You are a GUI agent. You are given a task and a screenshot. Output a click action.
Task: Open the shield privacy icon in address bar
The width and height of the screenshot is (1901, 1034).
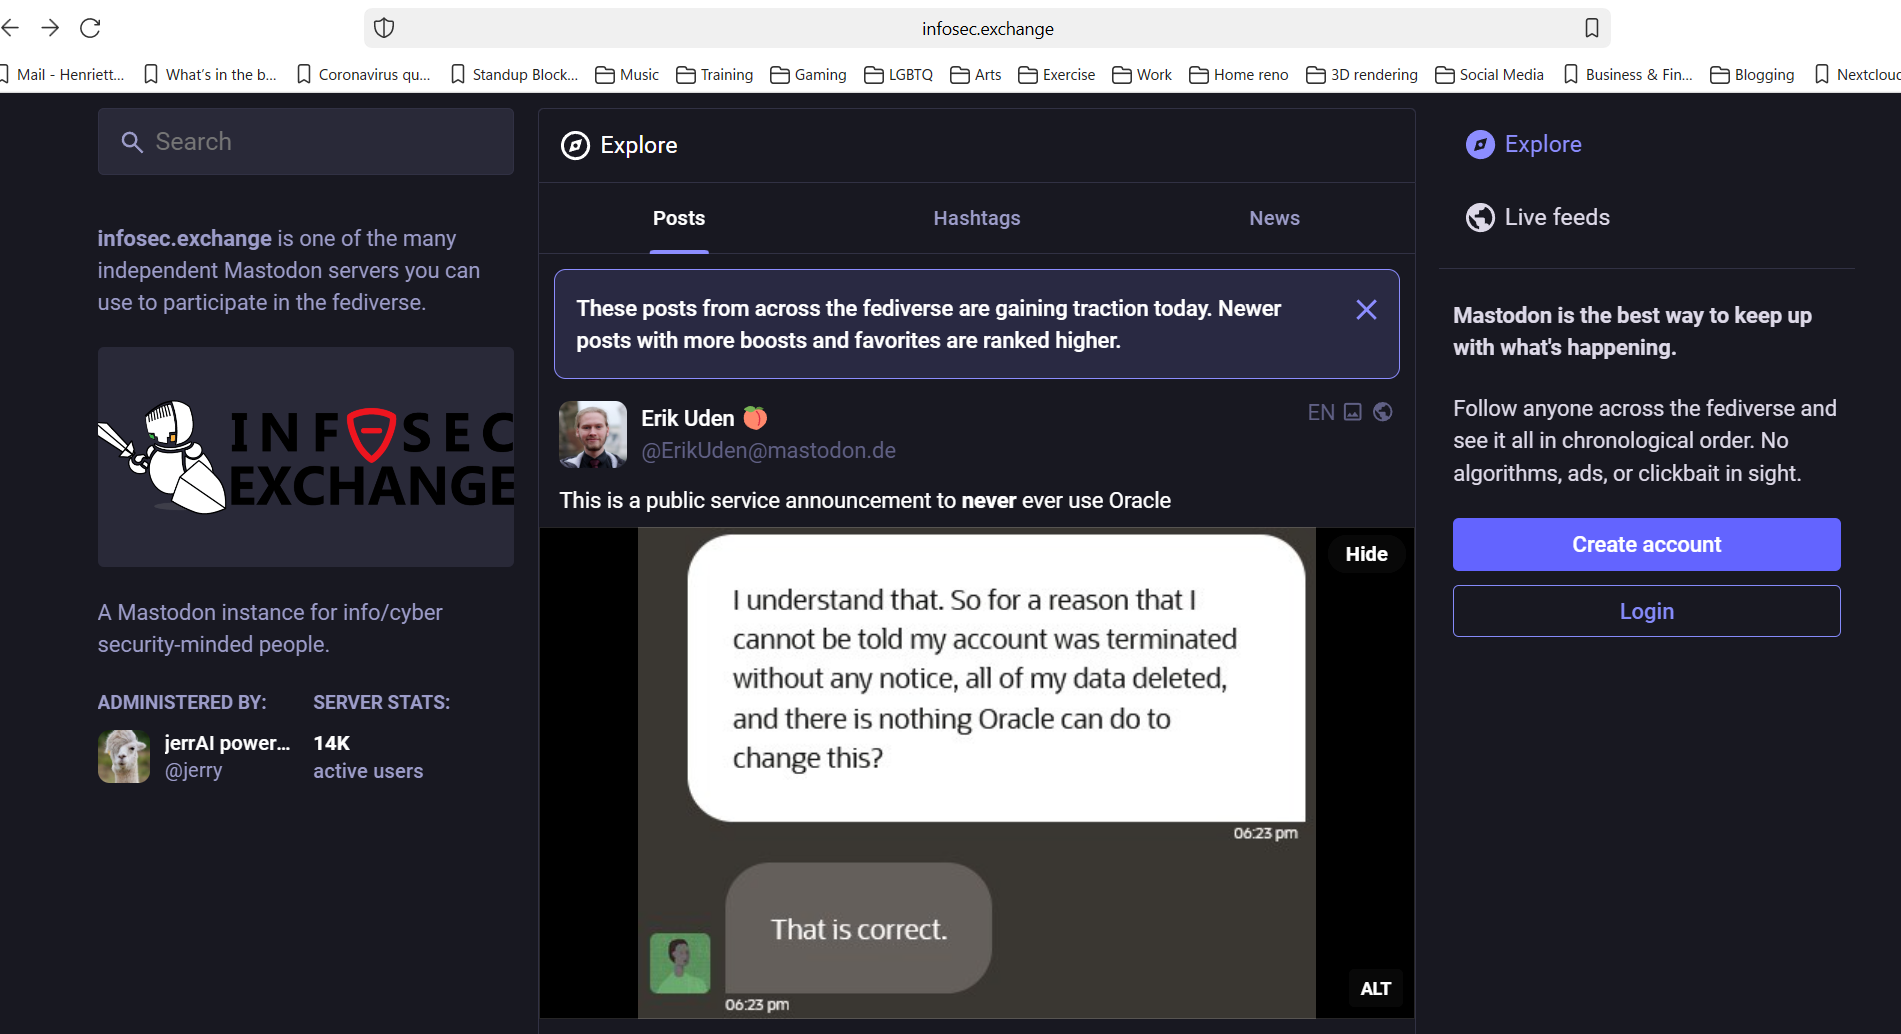coord(384,28)
